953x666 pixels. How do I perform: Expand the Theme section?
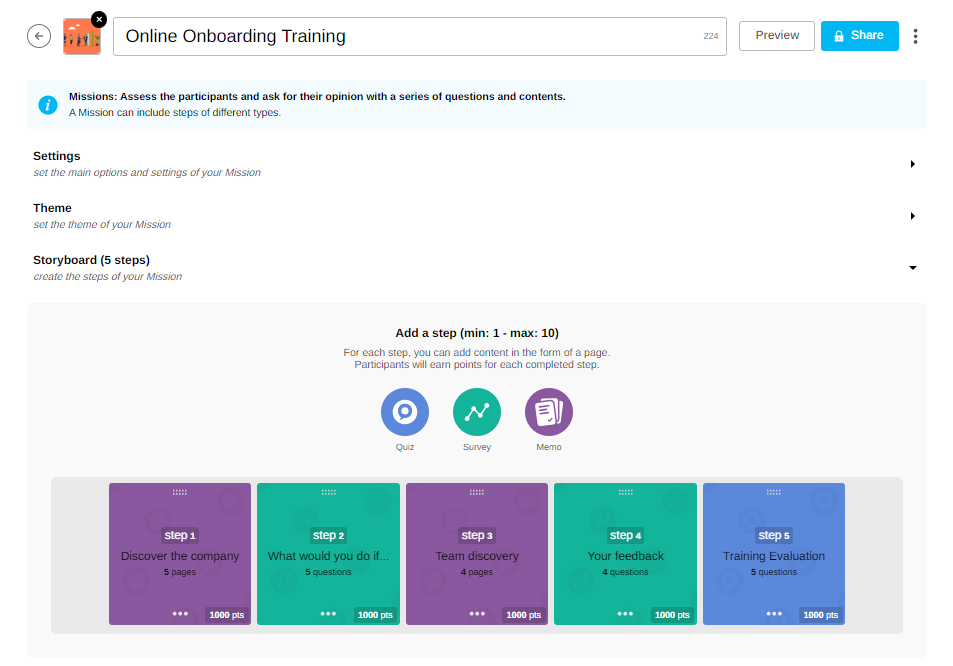click(x=912, y=216)
